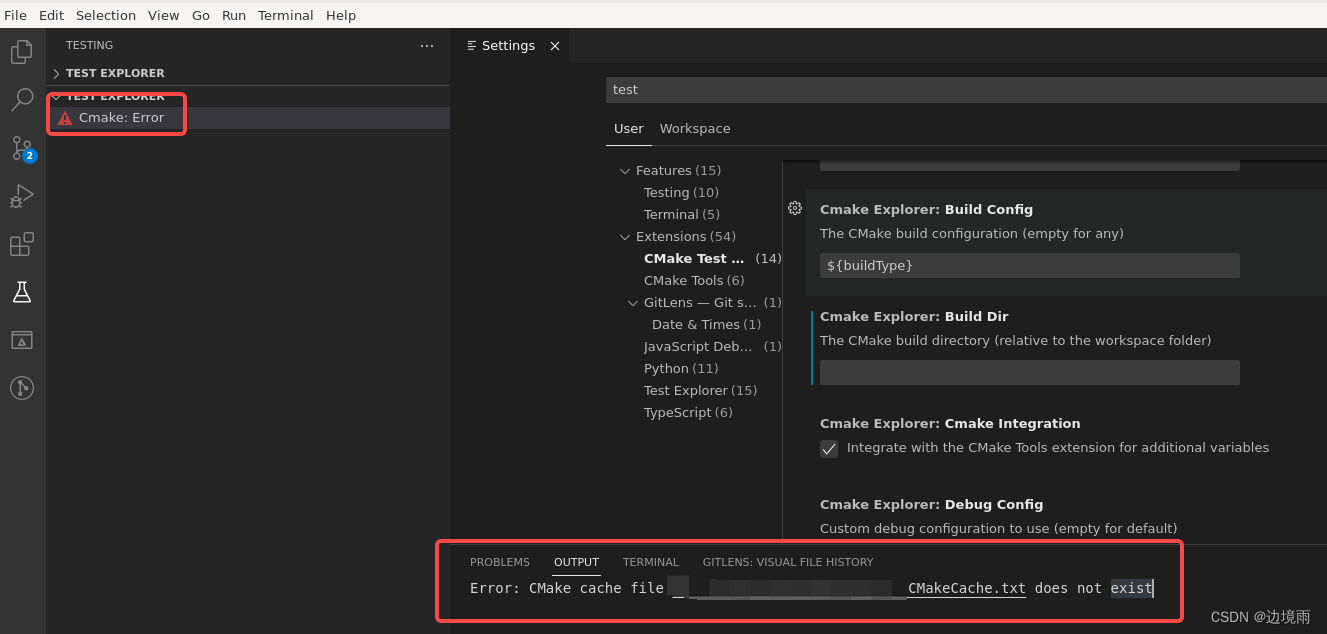Open the Extensions view icon
1327x634 pixels.
tap(21, 244)
